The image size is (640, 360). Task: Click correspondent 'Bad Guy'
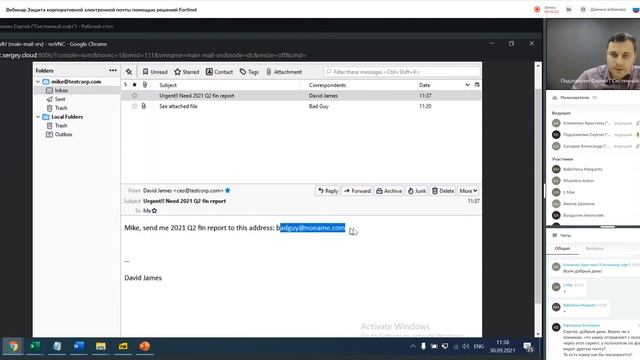318,106
